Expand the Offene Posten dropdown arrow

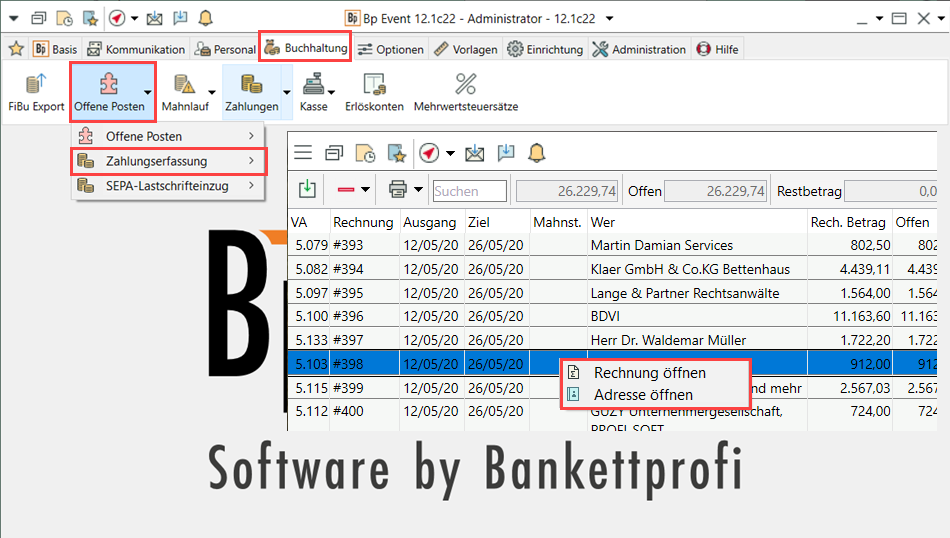click(148, 92)
